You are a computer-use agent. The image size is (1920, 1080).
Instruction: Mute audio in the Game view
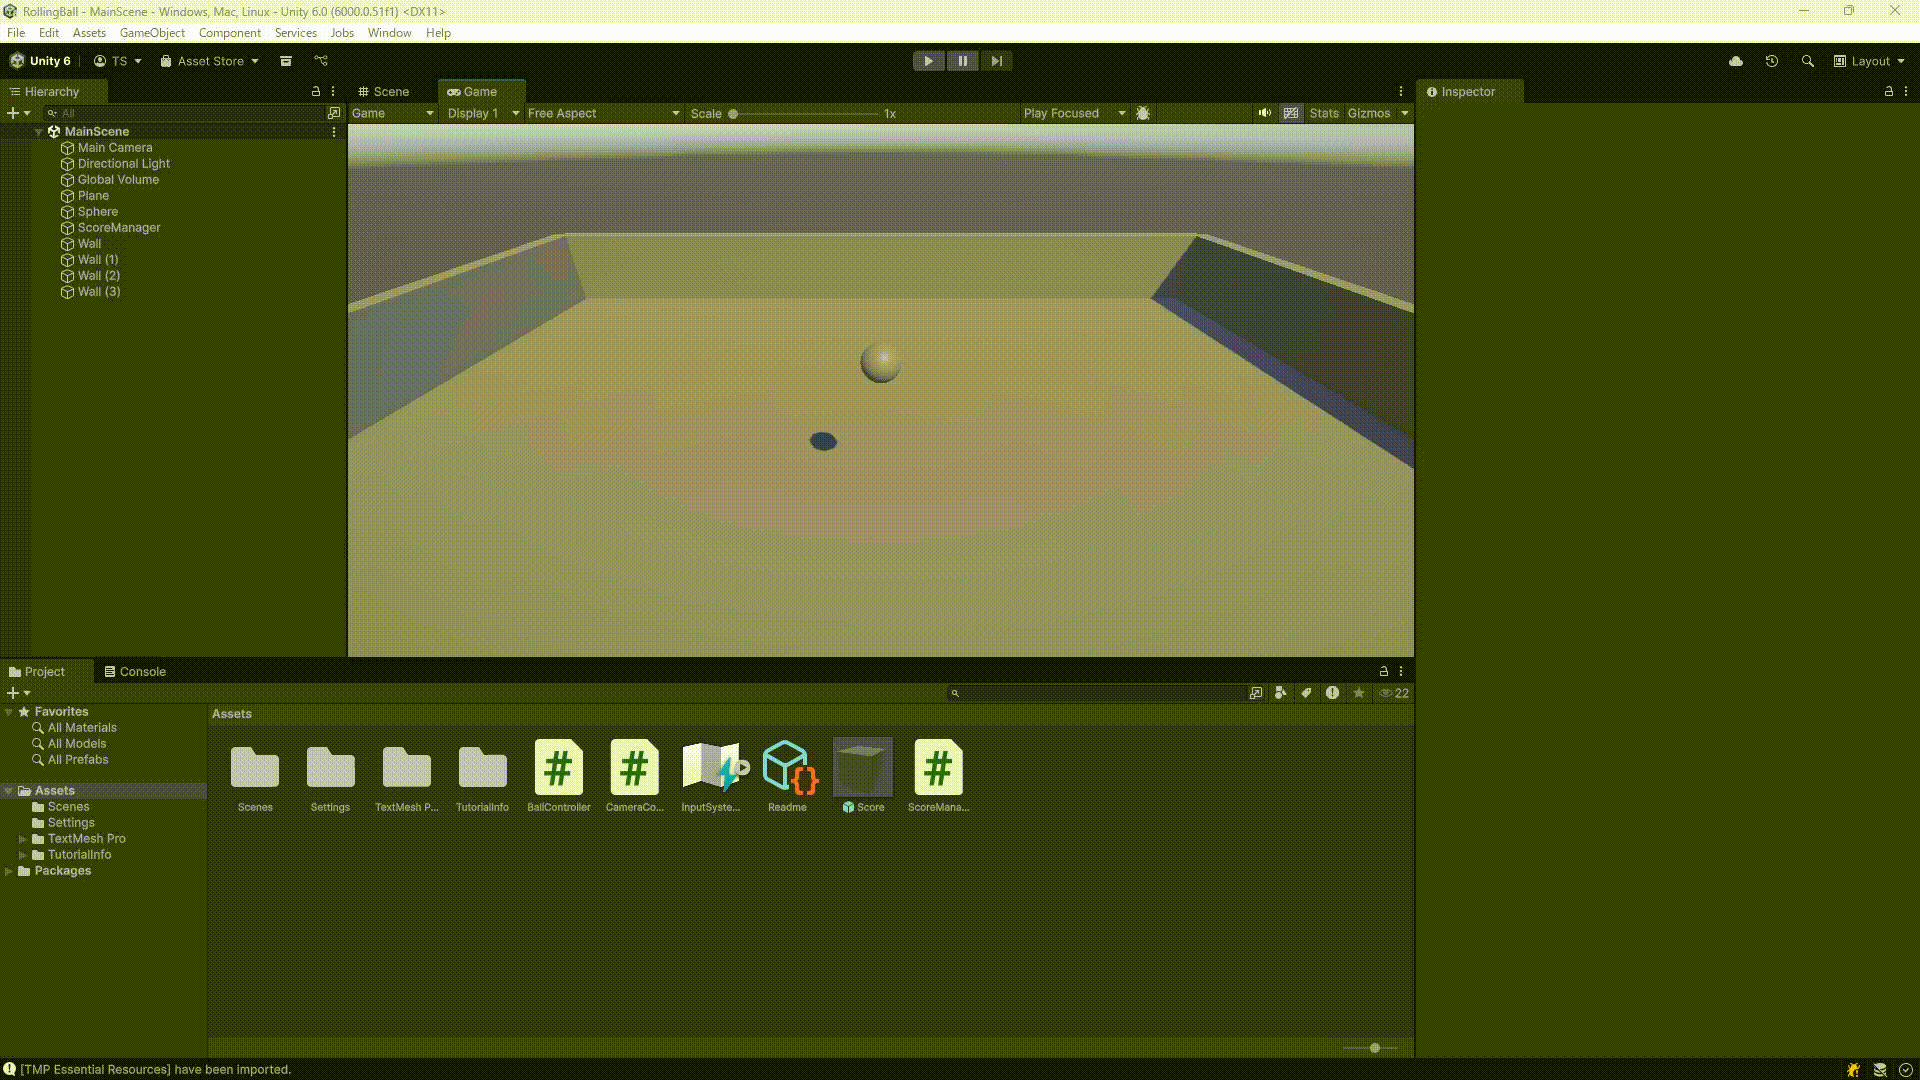[x=1264, y=113]
